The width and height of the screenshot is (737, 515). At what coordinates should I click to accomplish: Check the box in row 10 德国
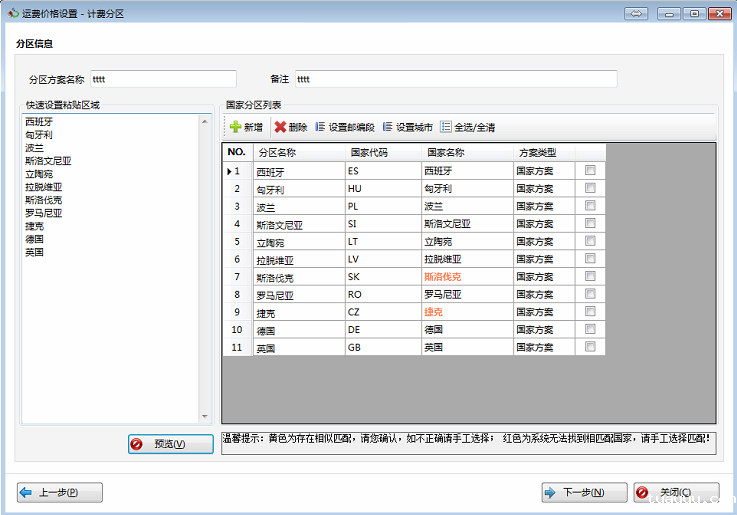coord(590,329)
